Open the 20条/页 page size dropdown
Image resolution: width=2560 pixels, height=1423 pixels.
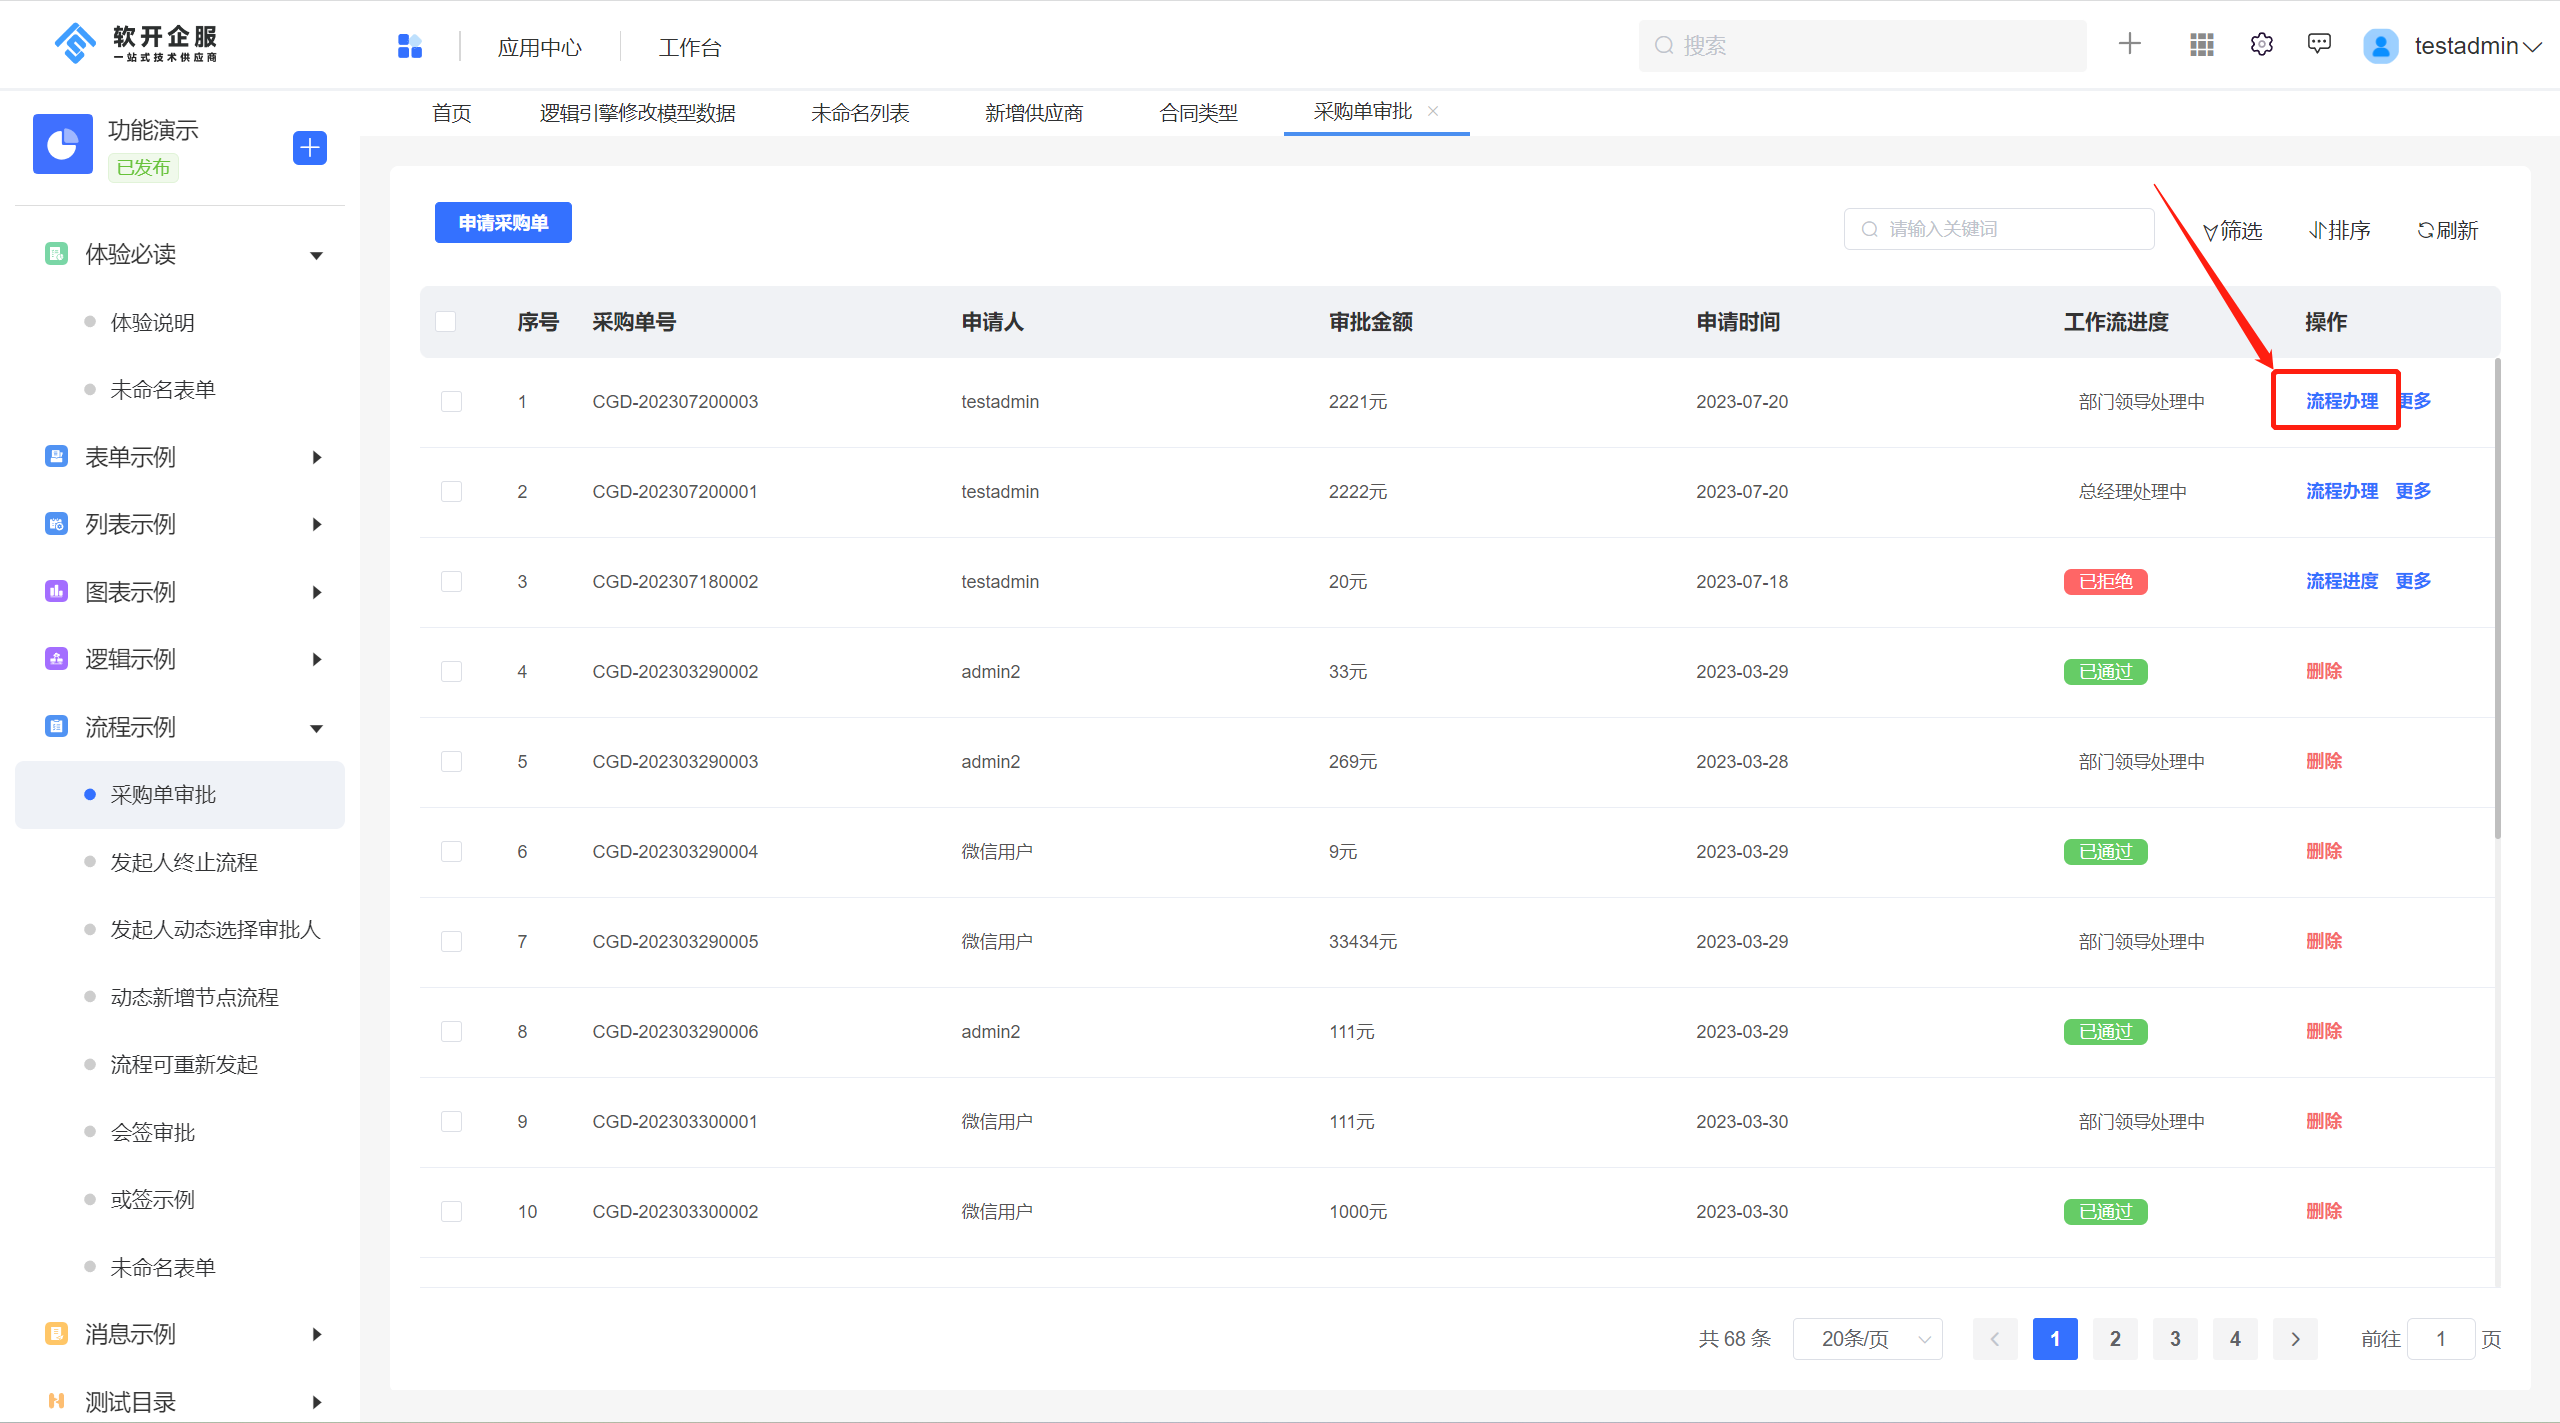click(1867, 1338)
